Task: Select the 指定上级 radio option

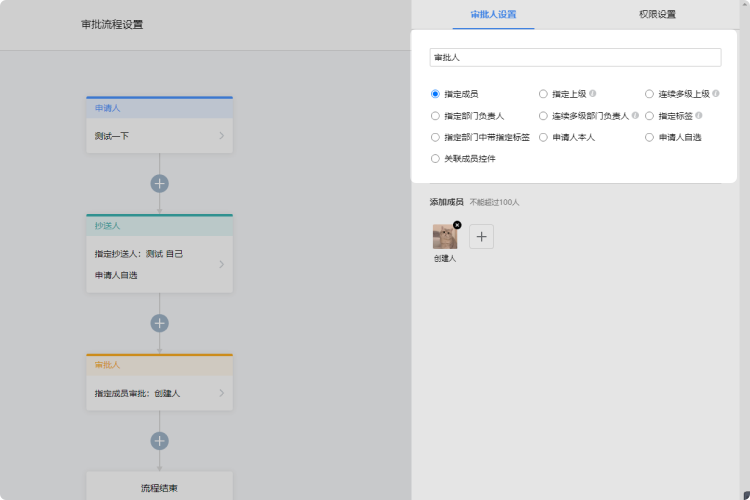Action: point(543,94)
